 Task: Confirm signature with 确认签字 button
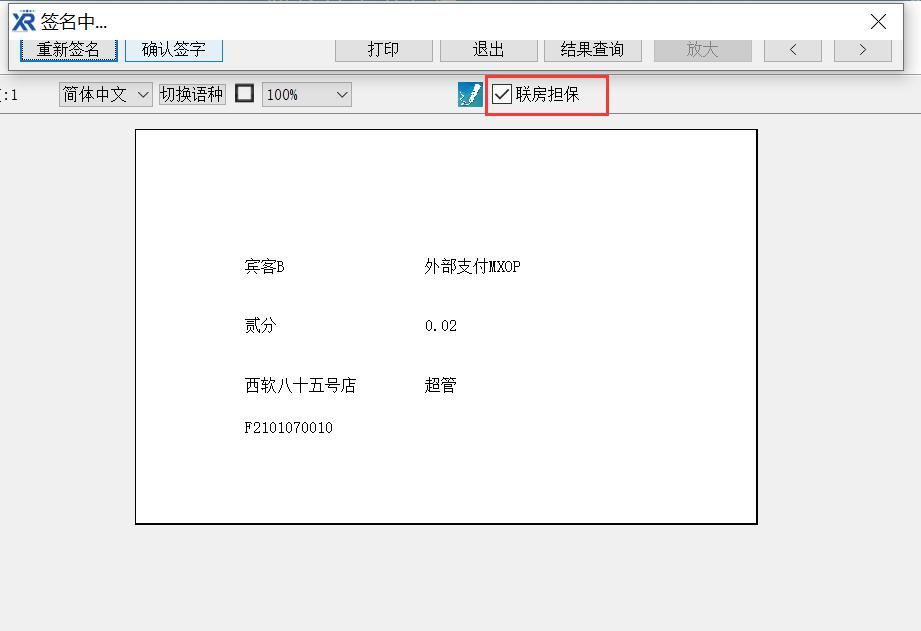point(174,50)
